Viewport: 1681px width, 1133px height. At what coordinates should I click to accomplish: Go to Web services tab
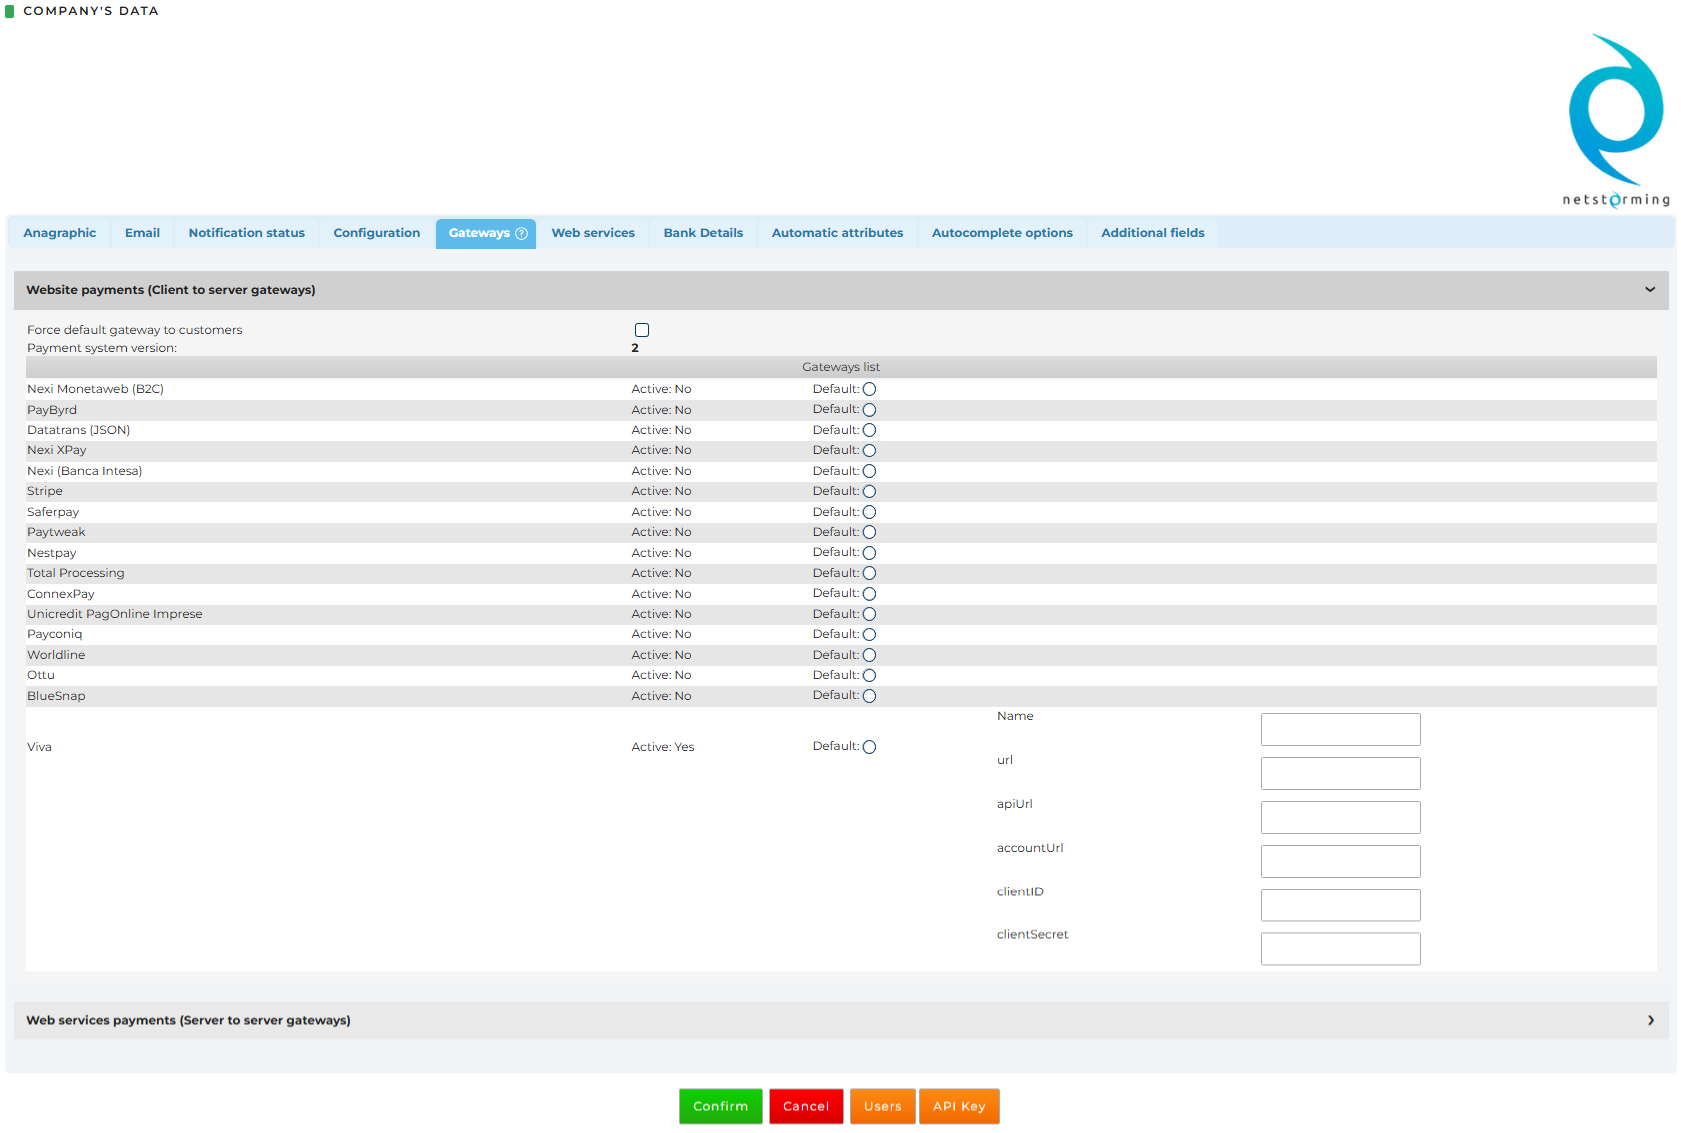(593, 234)
